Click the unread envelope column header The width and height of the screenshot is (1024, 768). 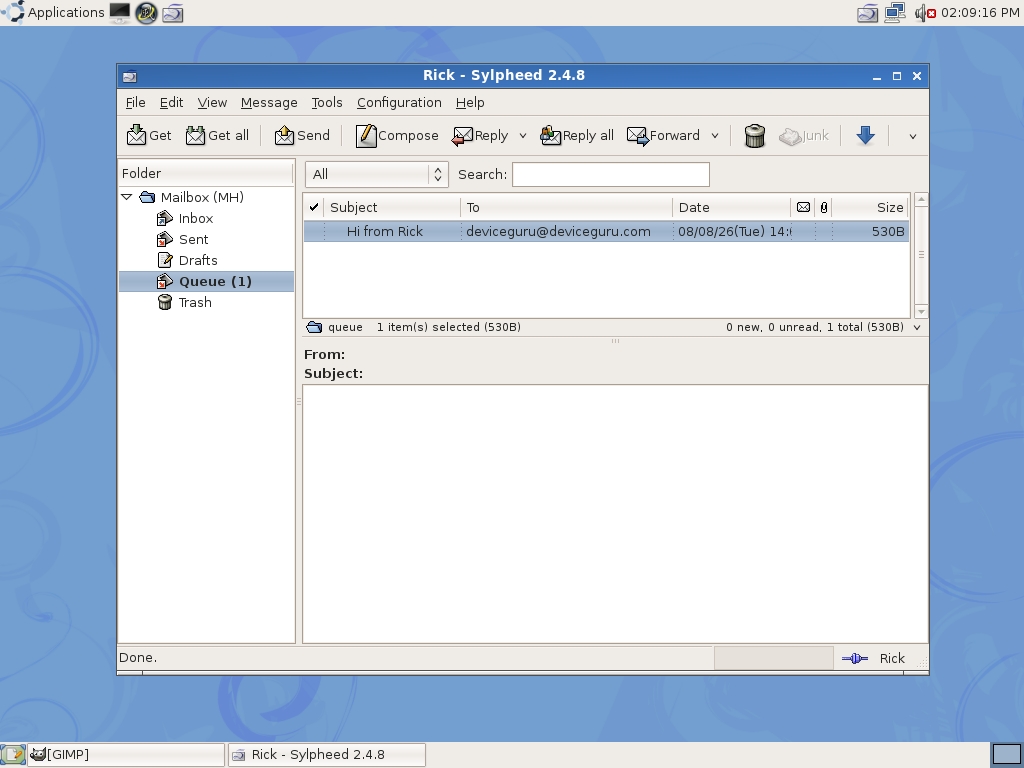pyautogui.click(x=803, y=207)
